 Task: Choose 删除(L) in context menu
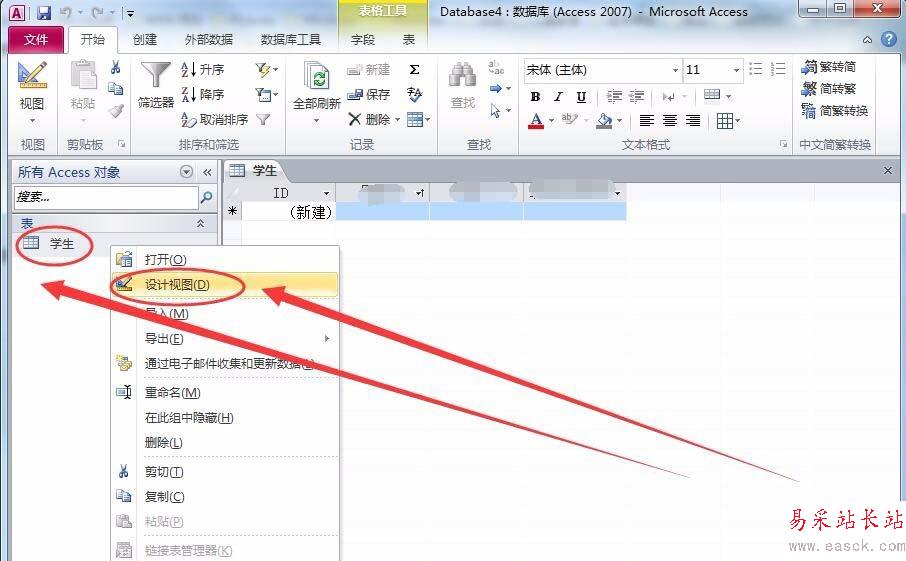point(224,443)
